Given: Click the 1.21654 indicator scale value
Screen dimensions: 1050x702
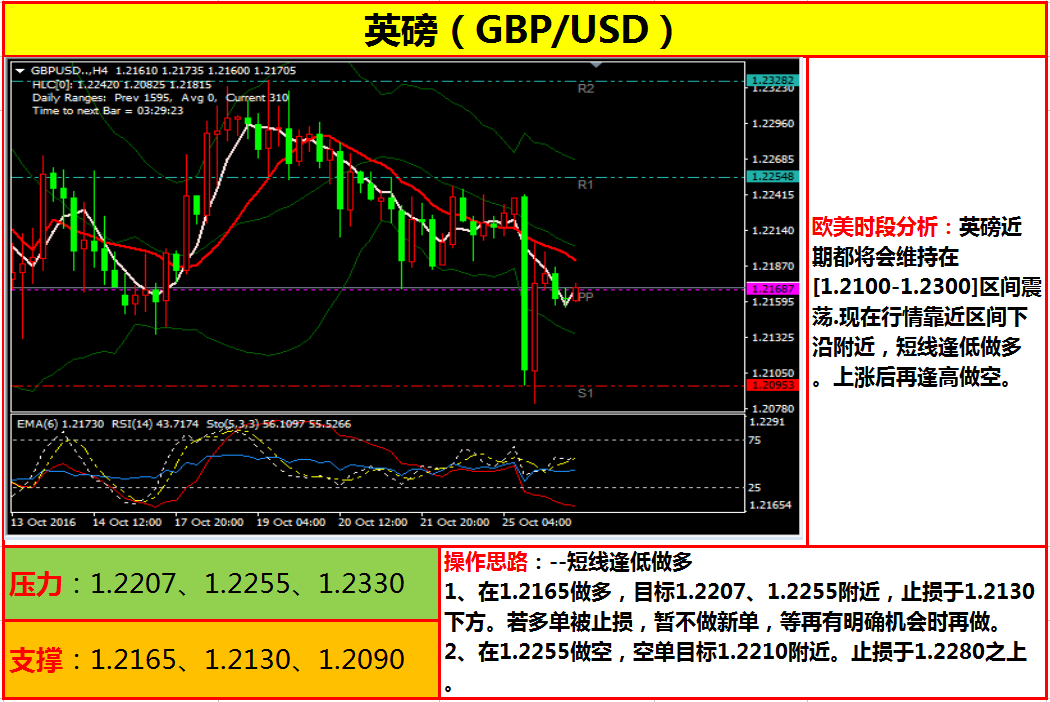Looking at the screenshot, I should coord(770,505).
